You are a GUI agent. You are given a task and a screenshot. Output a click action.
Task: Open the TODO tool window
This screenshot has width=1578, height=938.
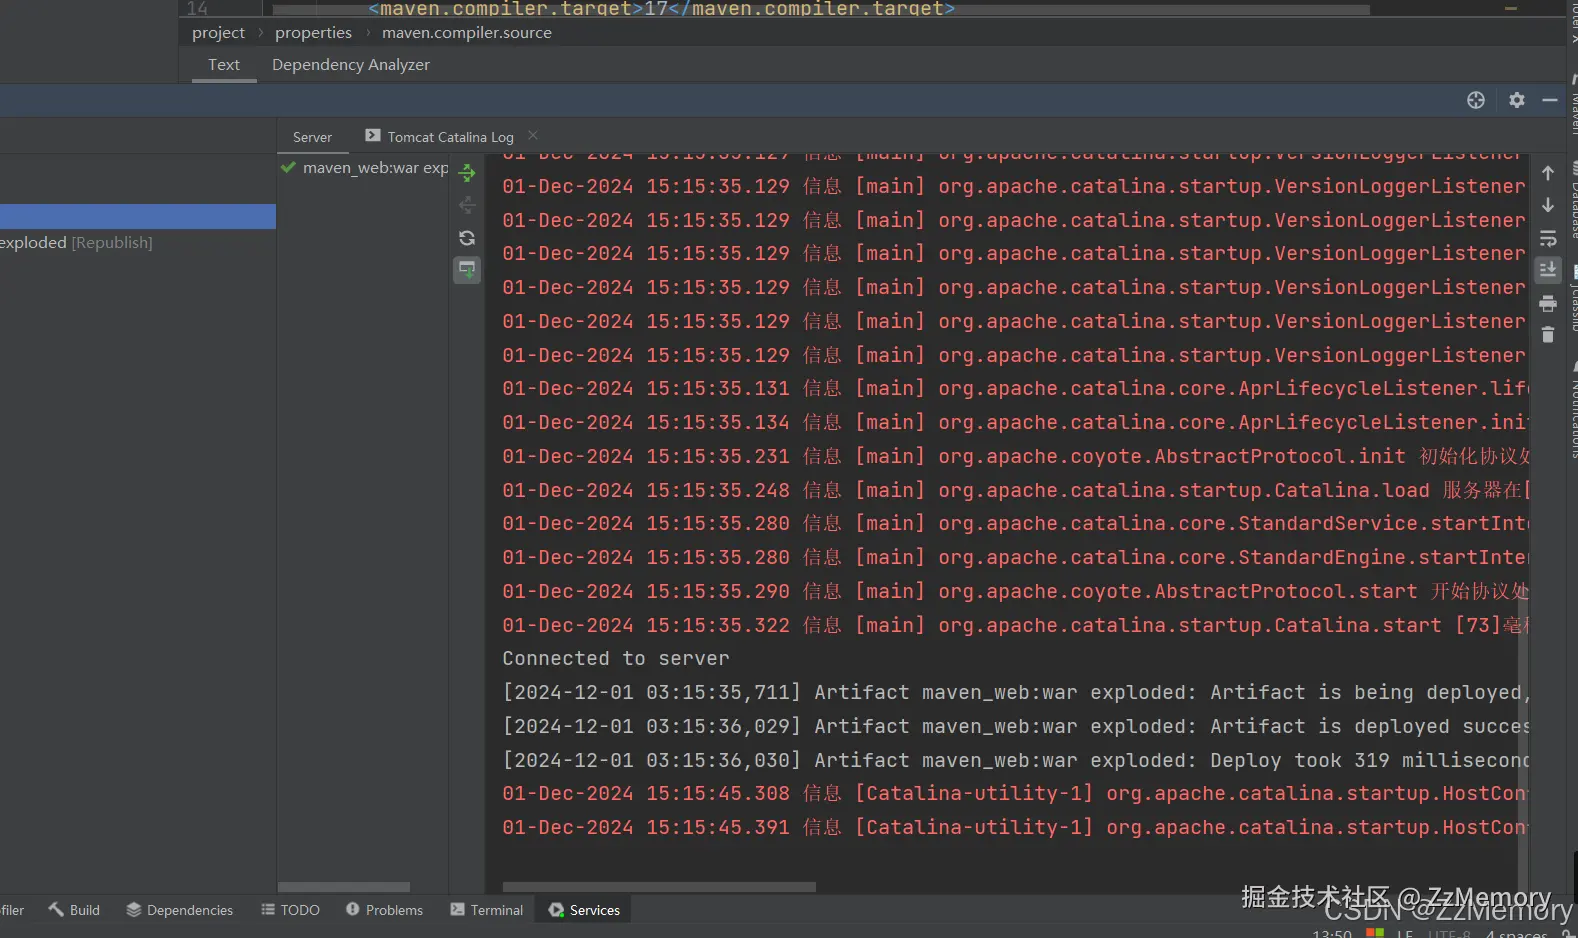(290, 910)
